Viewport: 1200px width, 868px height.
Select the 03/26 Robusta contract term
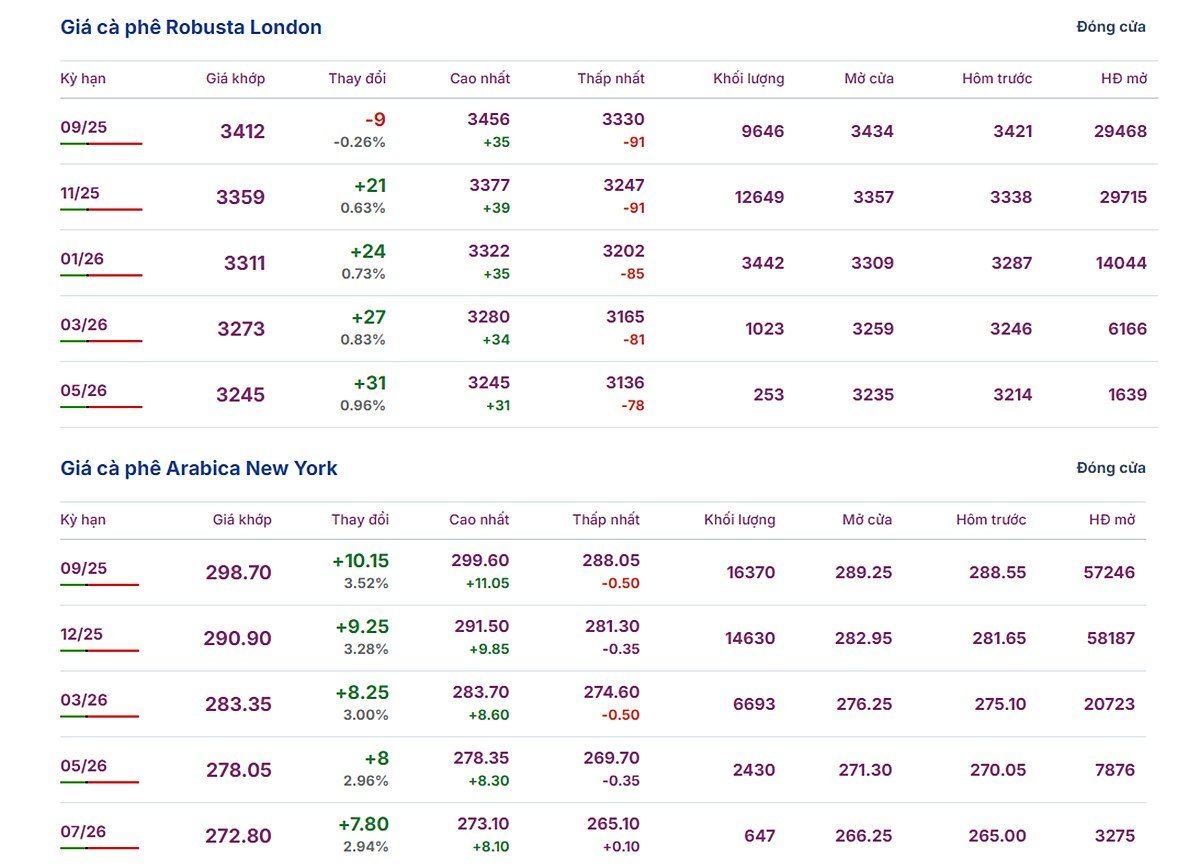point(84,325)
